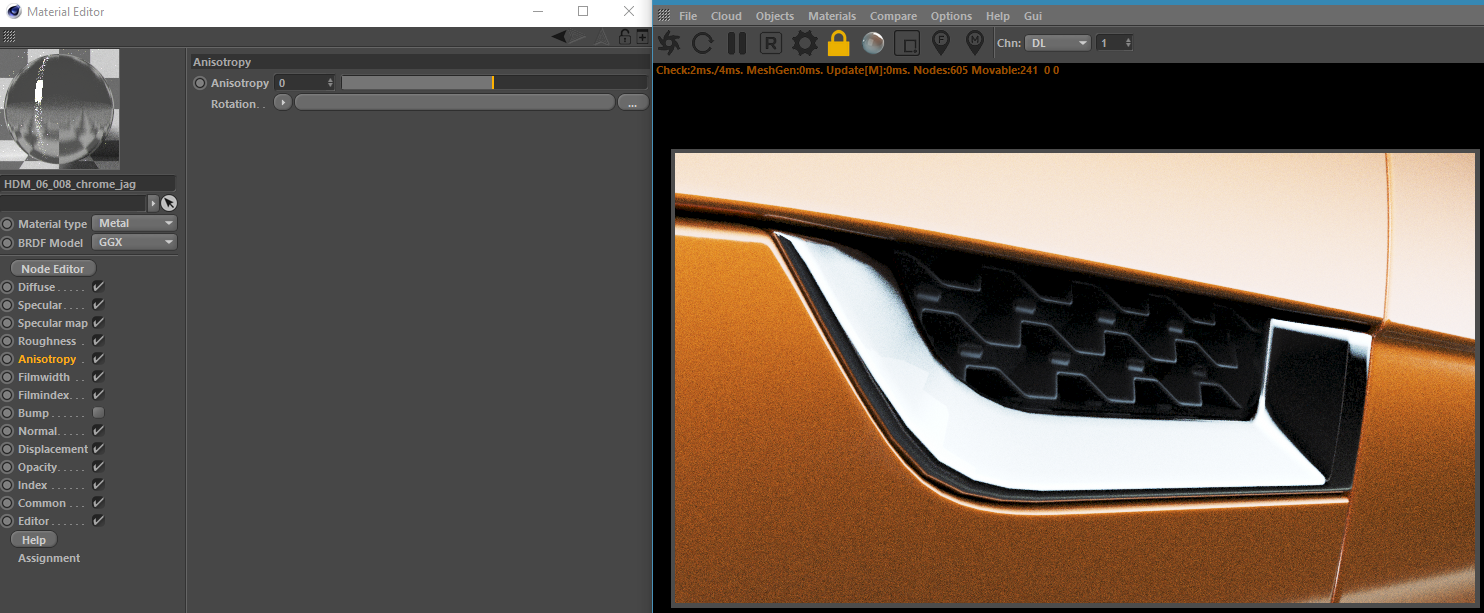
Task: Click the Anisotropy value input field
Action: tap(300, 83)
